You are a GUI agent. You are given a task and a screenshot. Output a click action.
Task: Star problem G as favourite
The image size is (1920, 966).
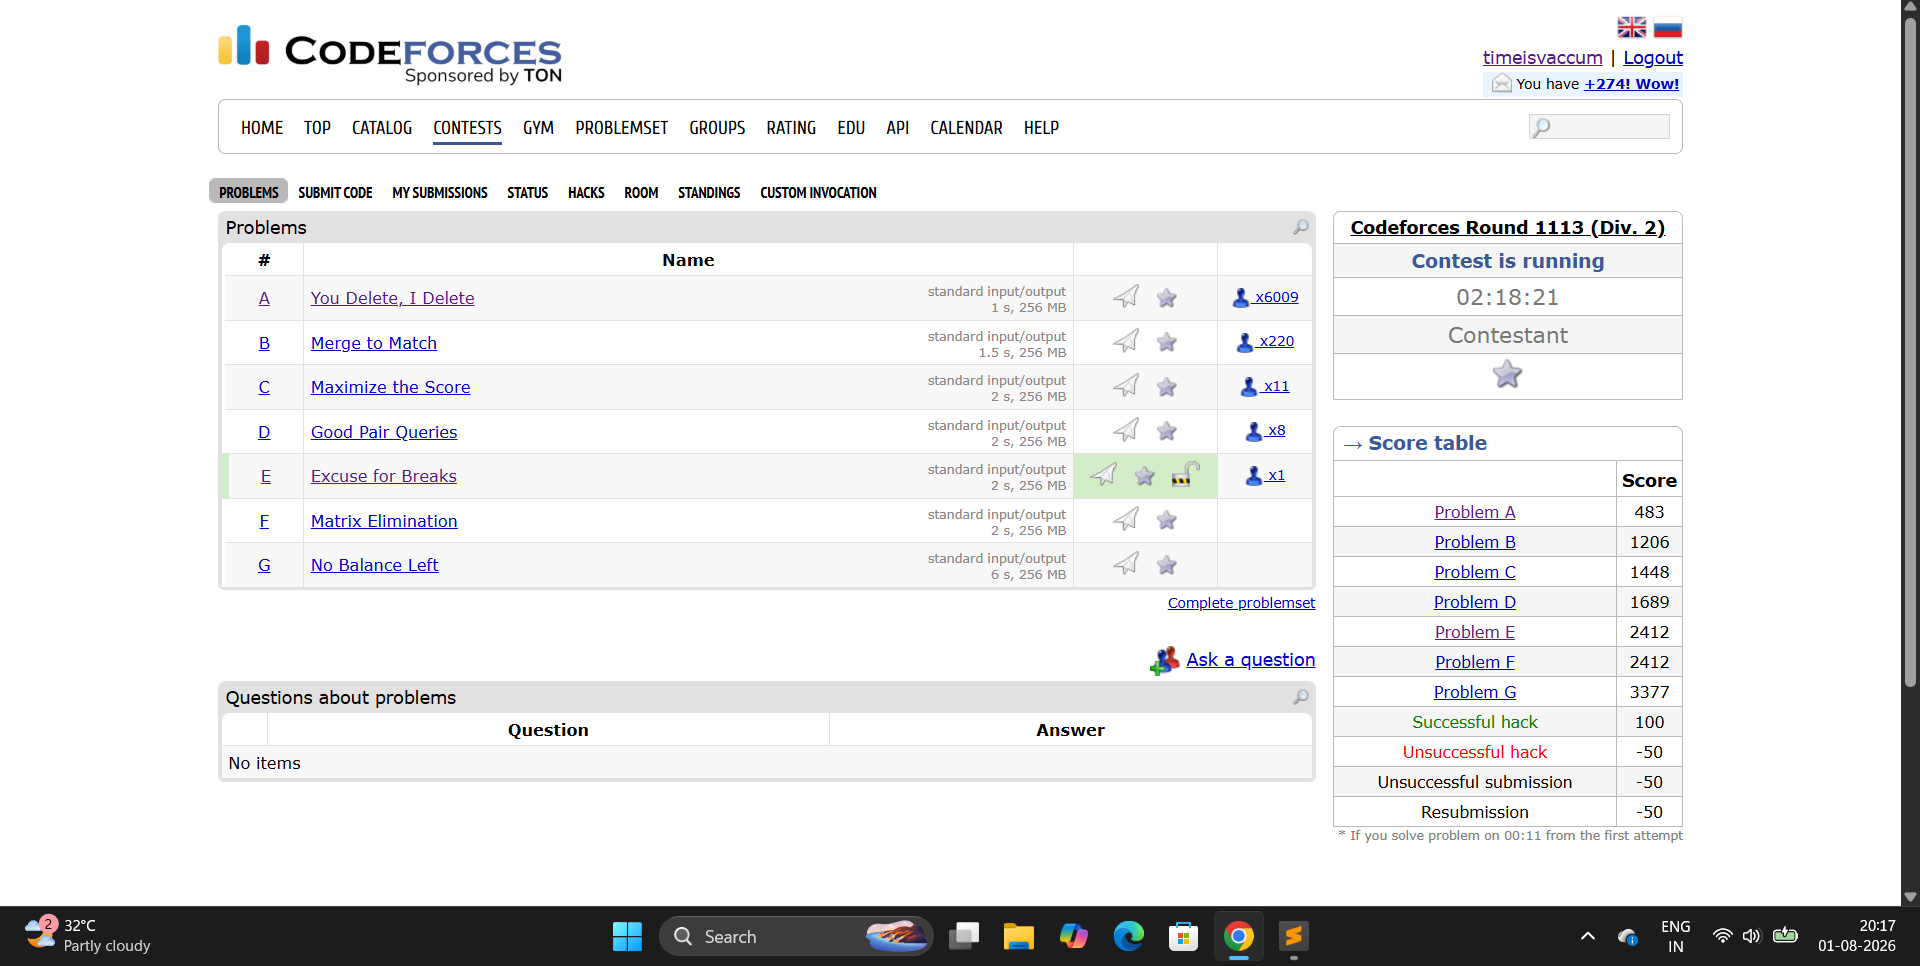1167,565
